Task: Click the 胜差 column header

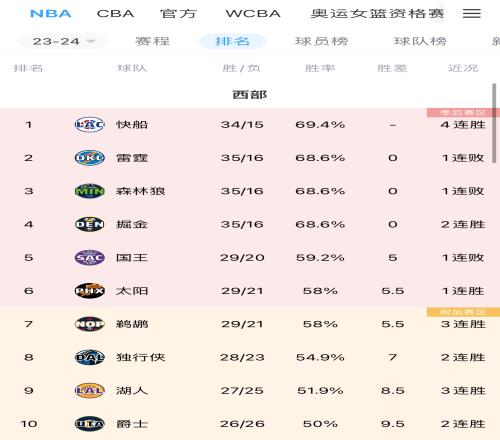Action: (x=392, y=68)
